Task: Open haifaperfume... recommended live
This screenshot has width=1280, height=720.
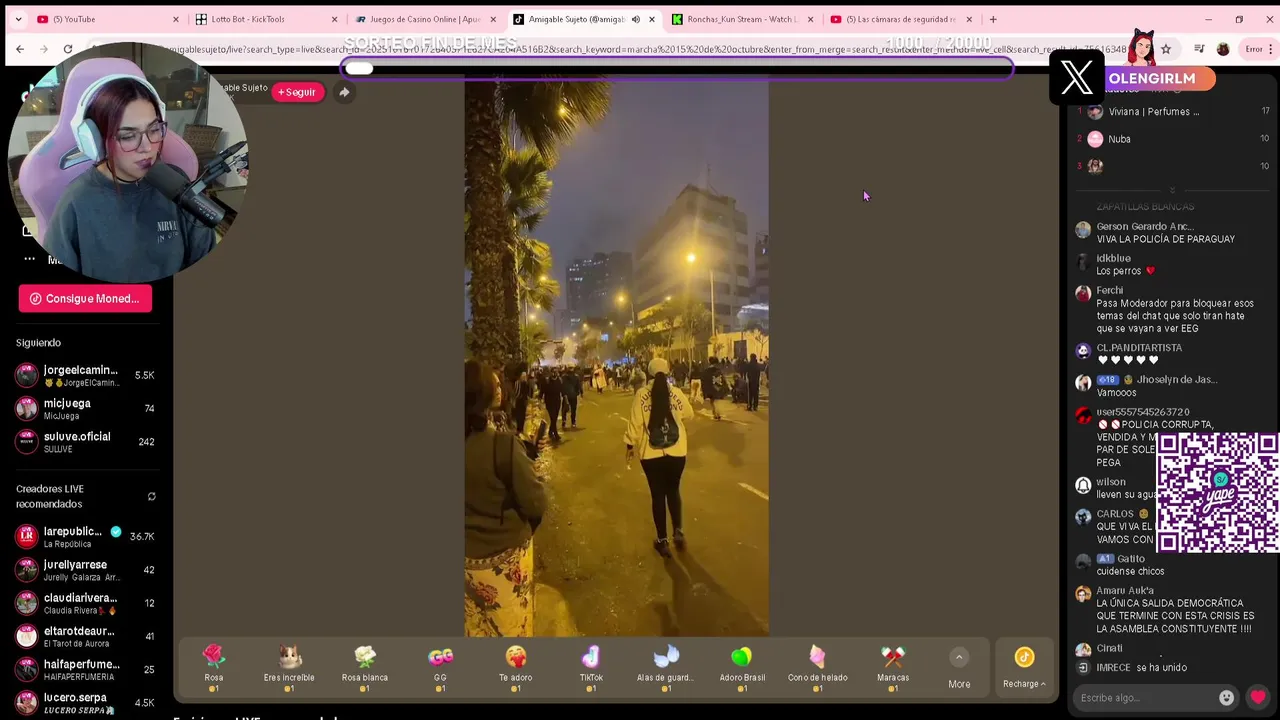Action: tap(85, 668)
